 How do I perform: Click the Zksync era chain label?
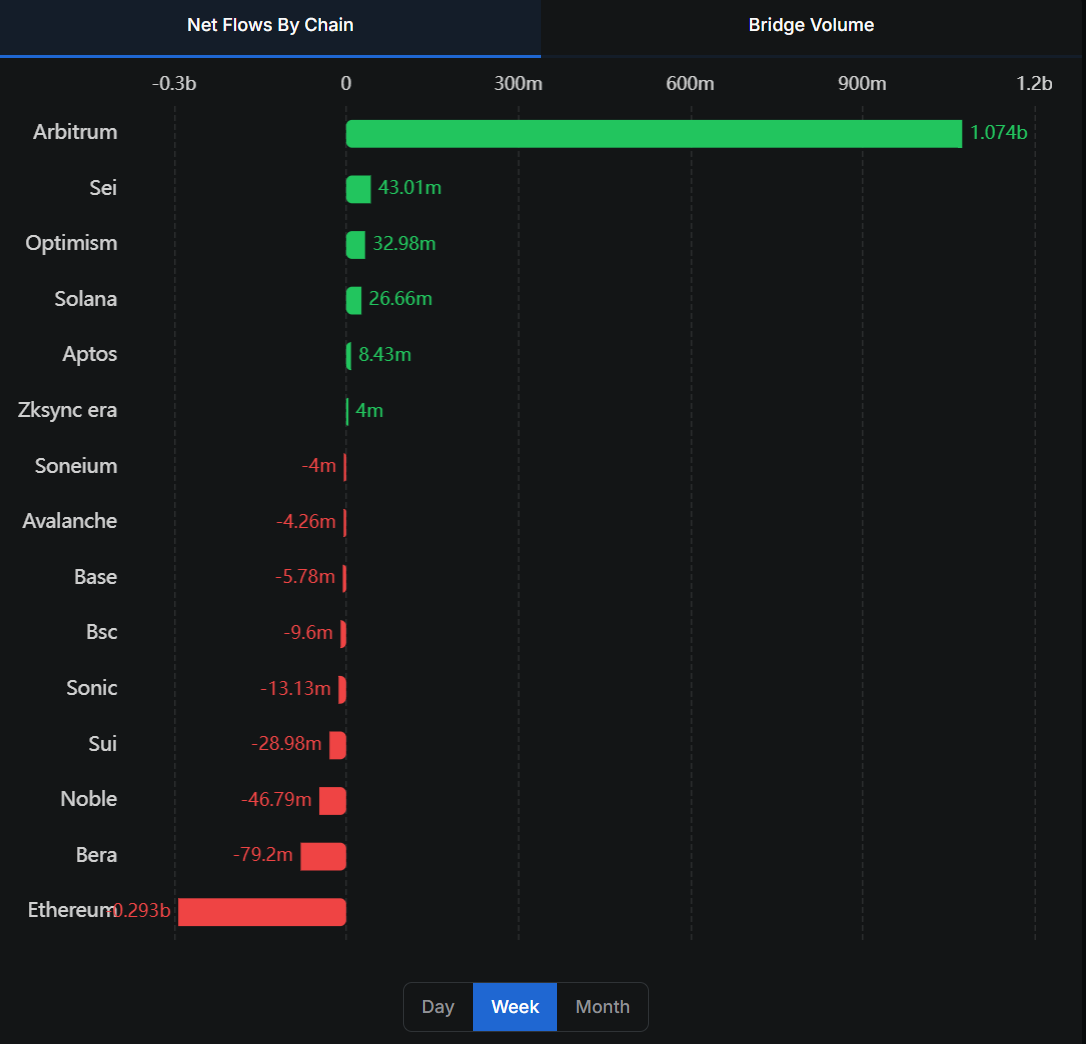pyautogui.click(x=67, y=410)
